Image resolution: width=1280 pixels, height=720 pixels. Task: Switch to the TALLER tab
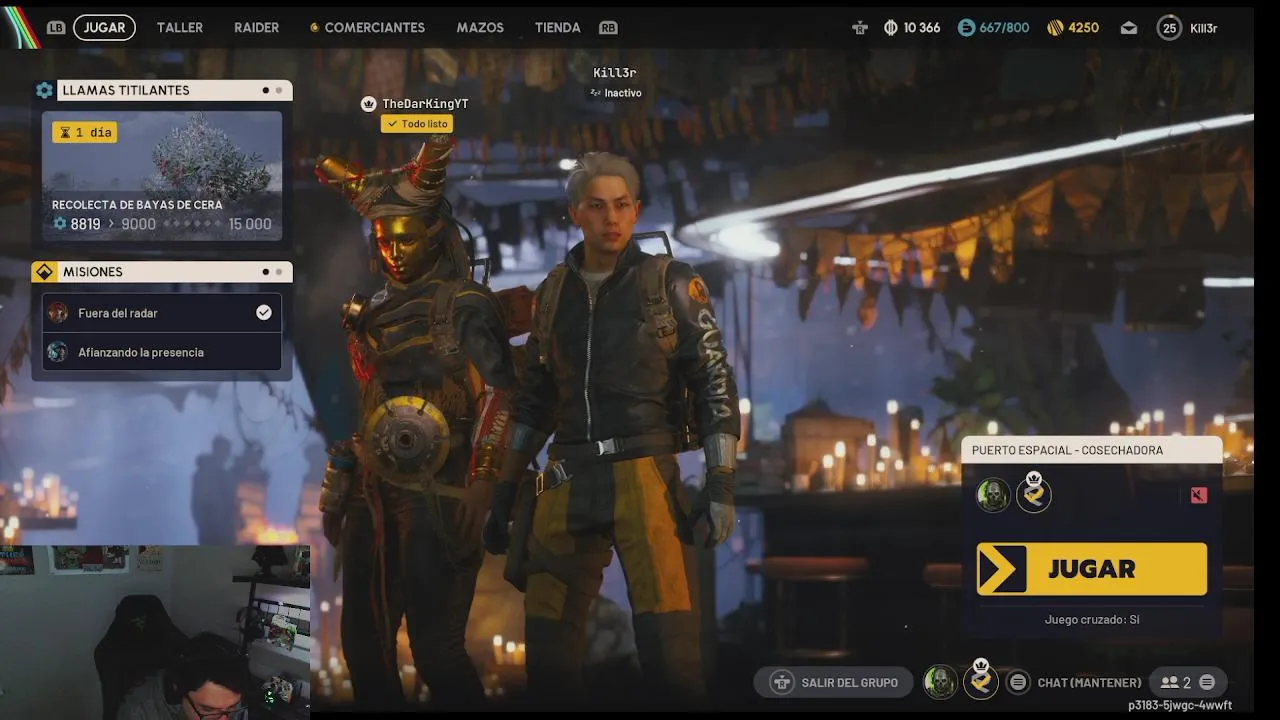(180, 27)
